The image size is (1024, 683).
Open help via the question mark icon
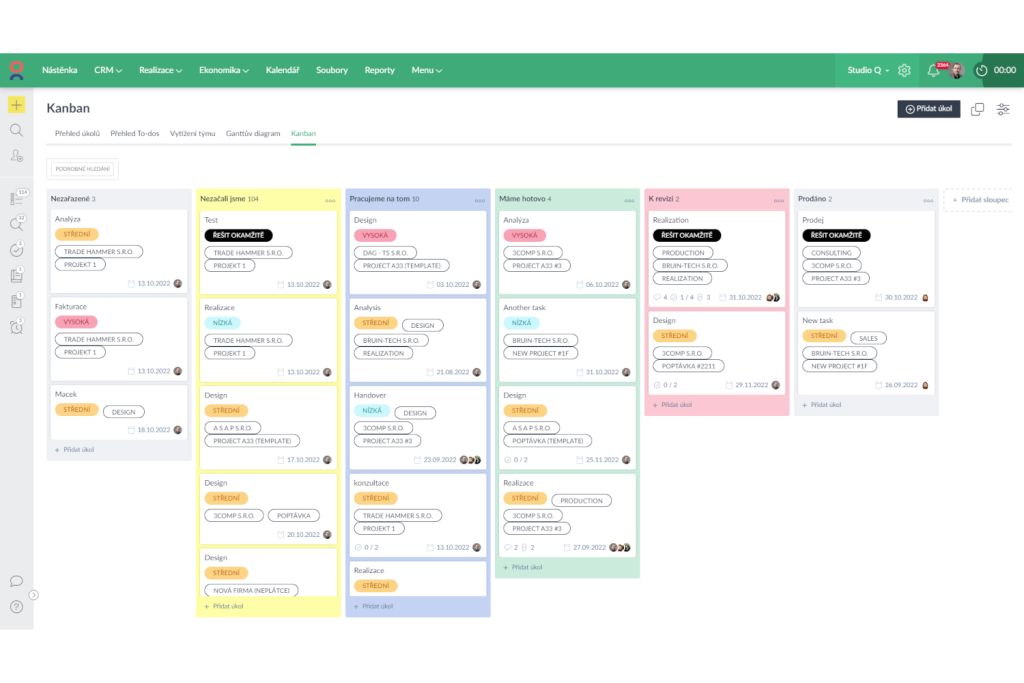coord(16,606)
